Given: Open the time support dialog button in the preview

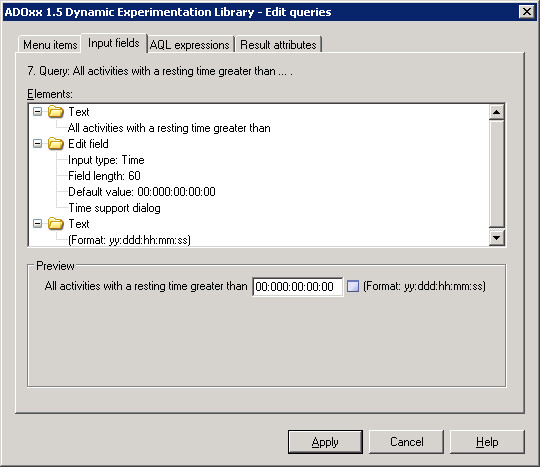Looking at the screenshot, I should pyautogui.click(x=353, y=286).
